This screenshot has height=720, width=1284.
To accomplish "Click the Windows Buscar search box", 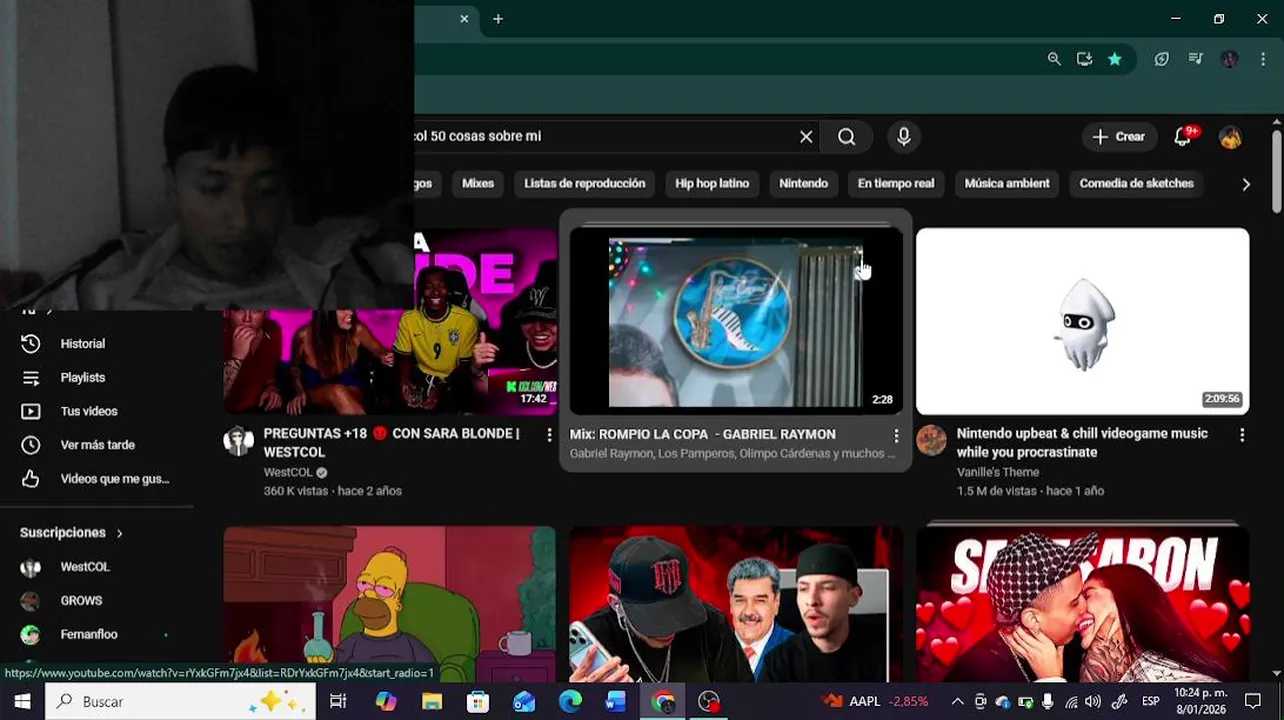I will click(180, 701).
